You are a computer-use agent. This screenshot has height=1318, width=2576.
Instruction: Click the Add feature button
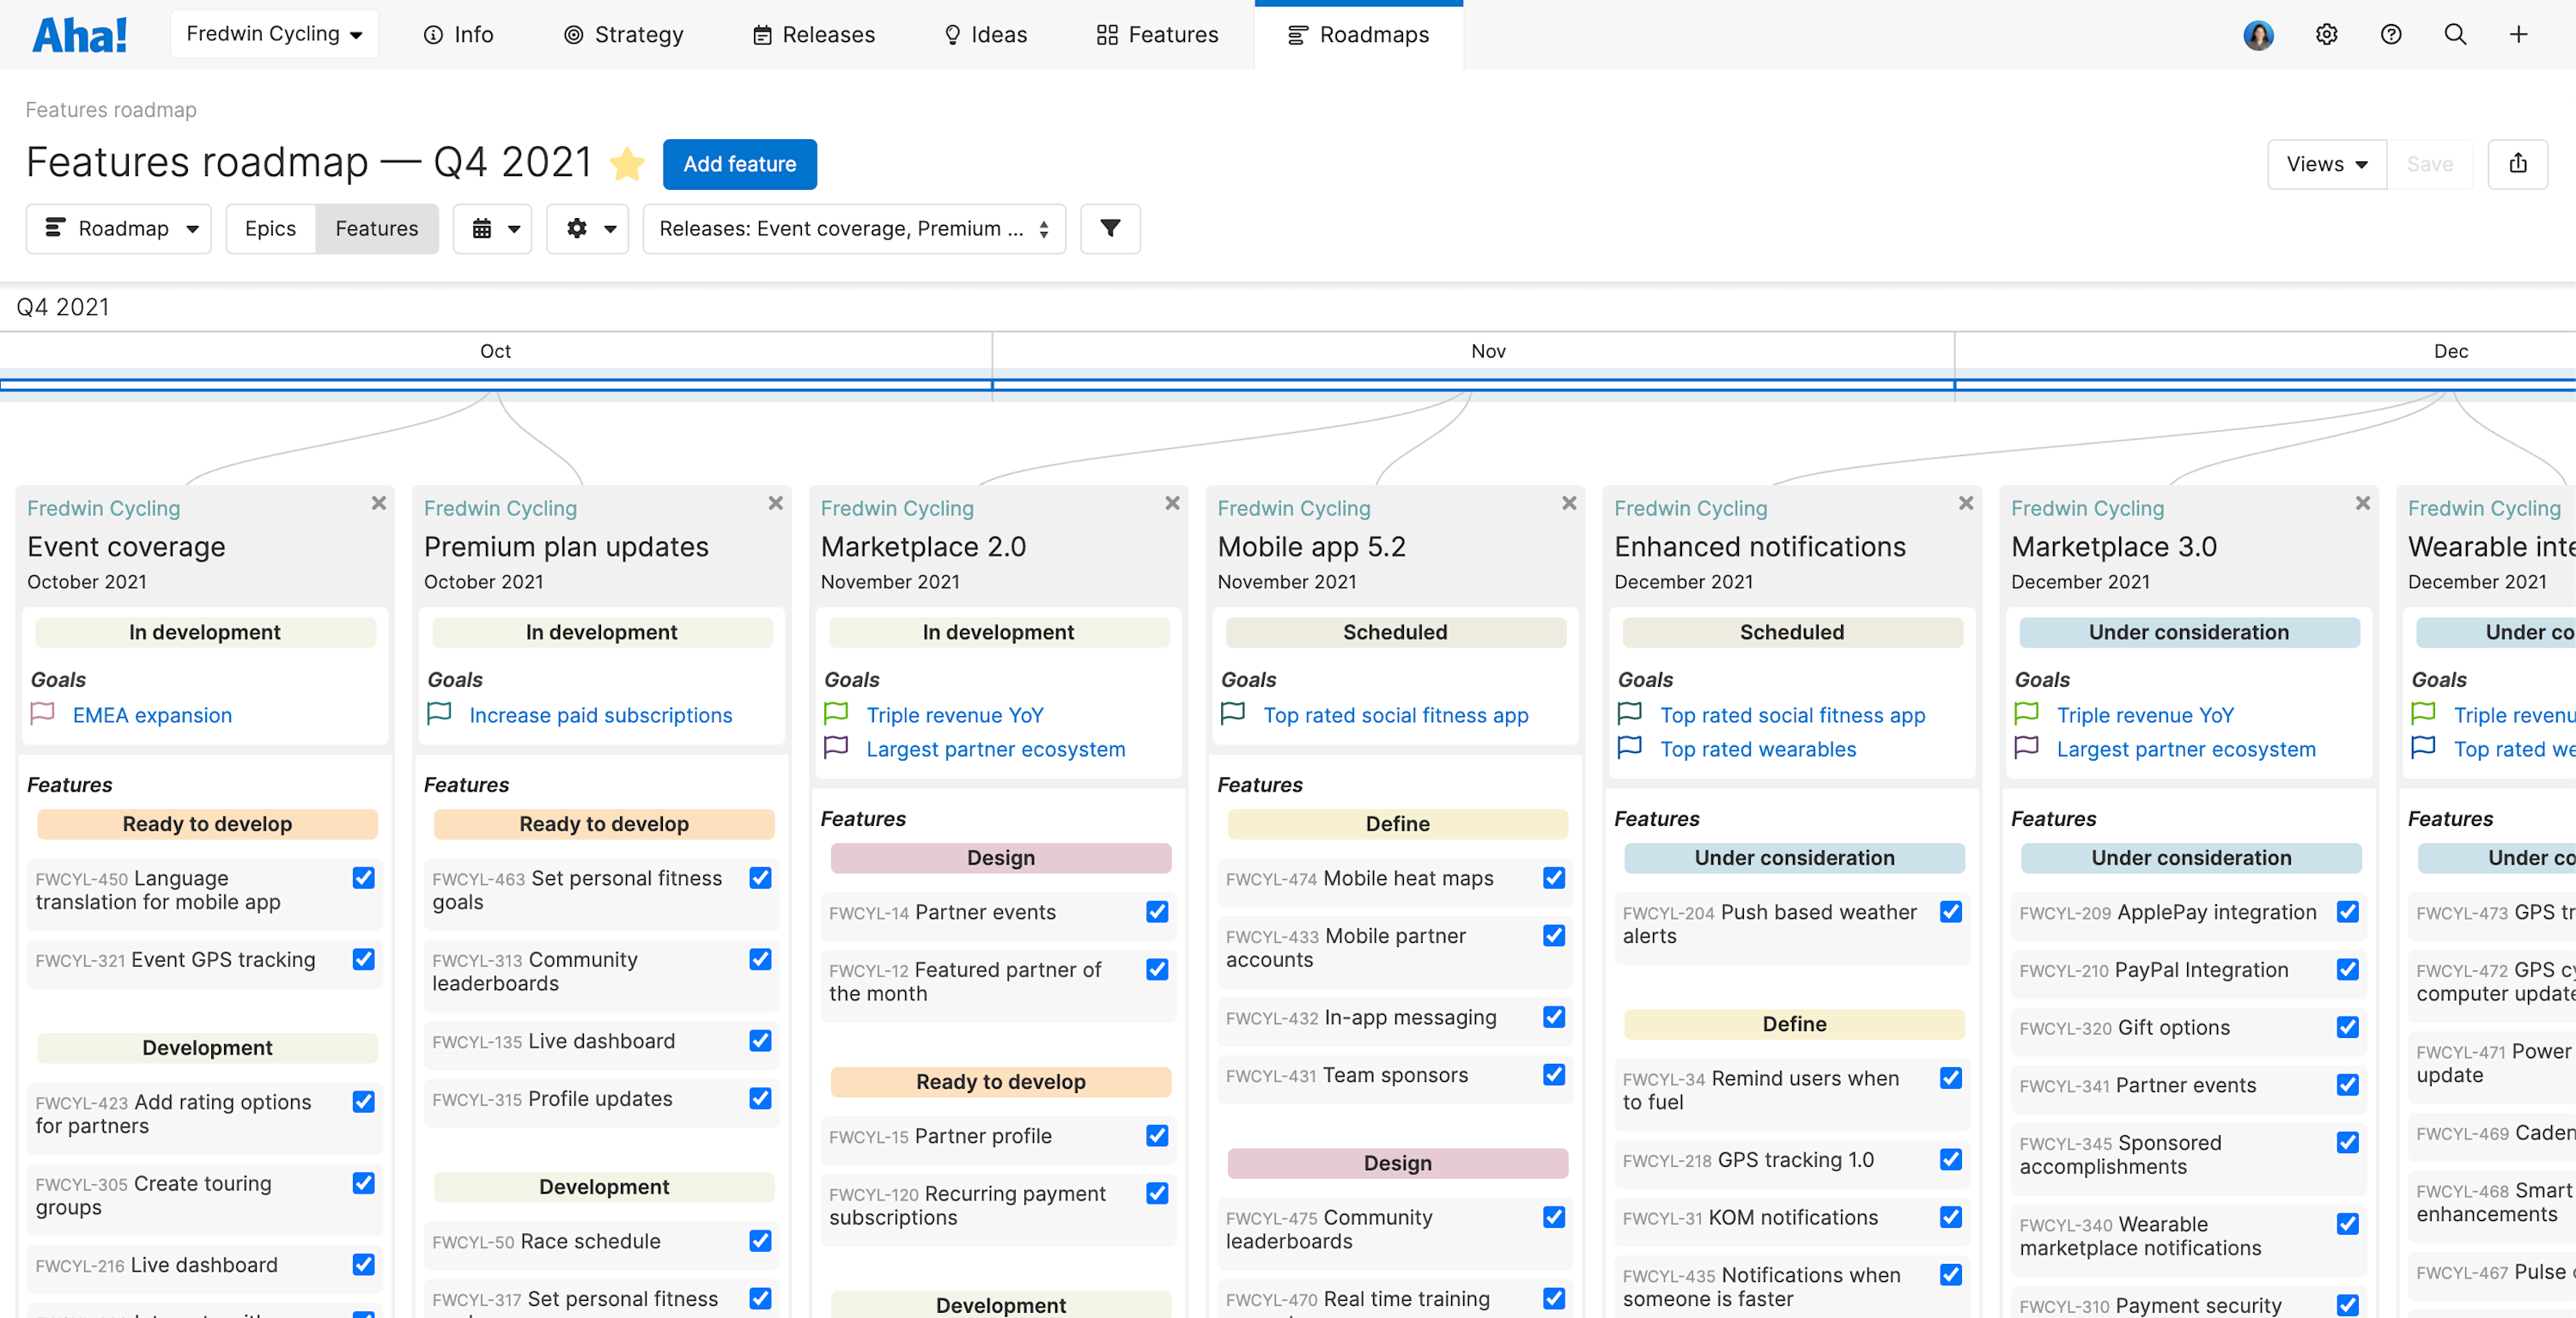[x=739, y=164]
